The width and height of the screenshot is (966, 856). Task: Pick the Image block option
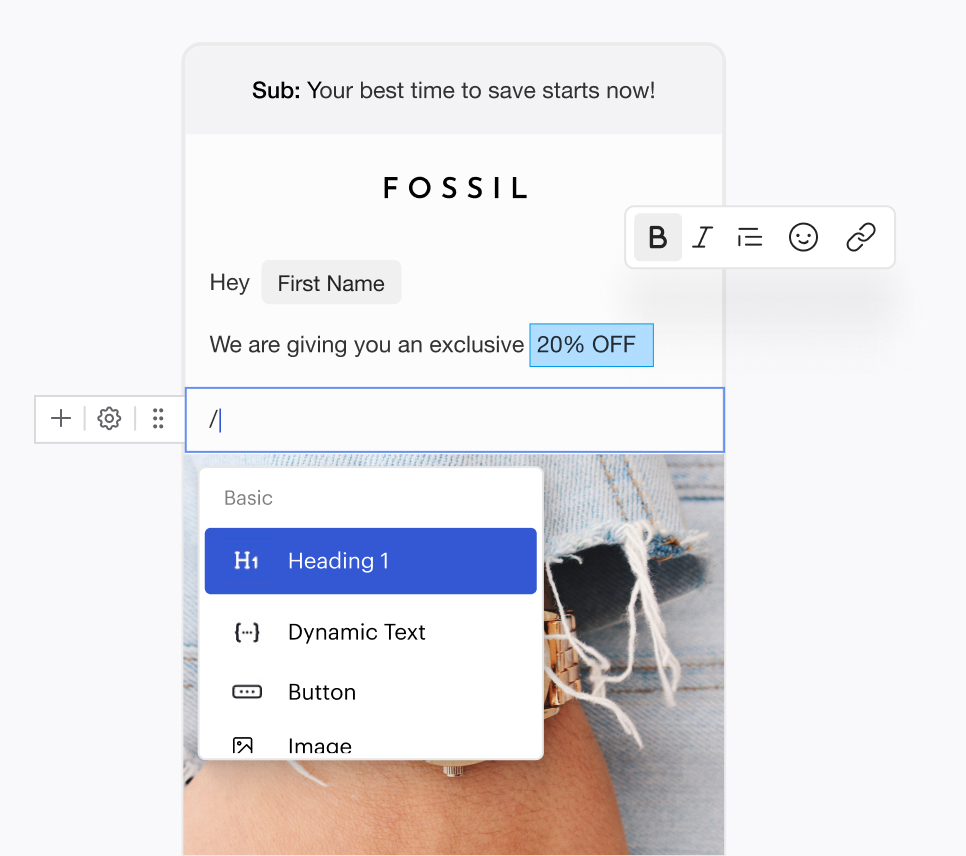pos(319,745)
